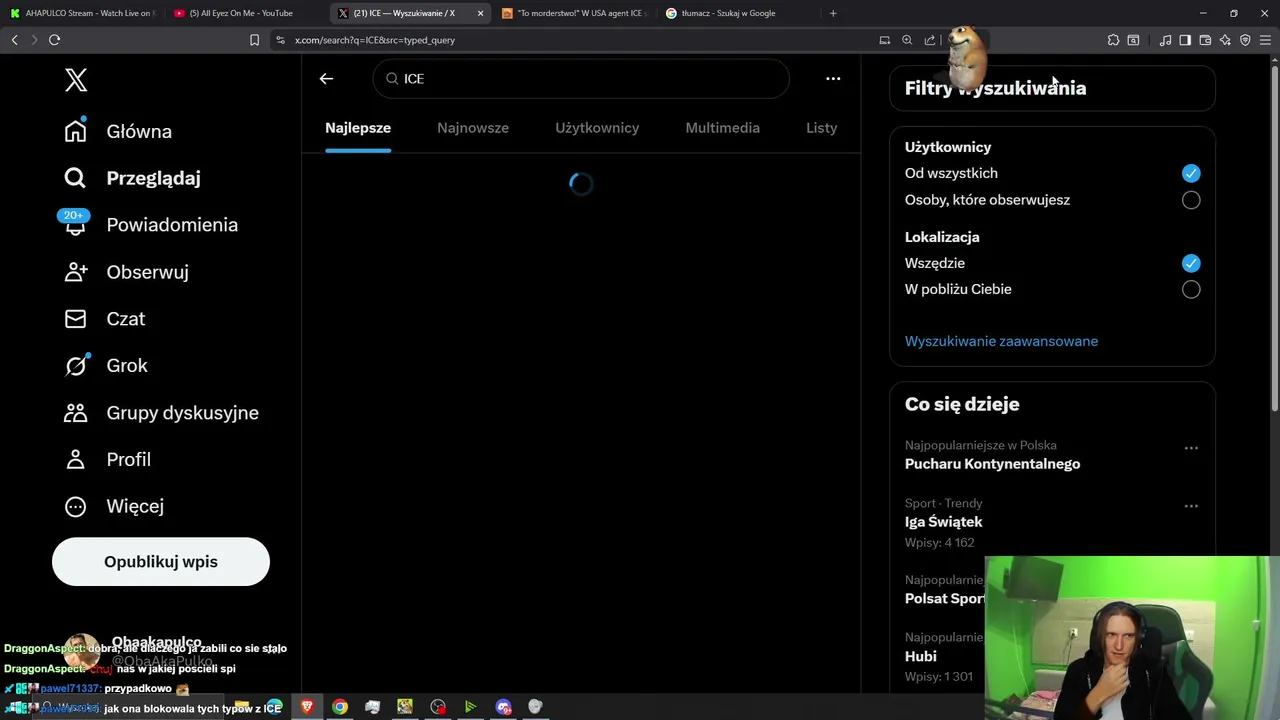This screenshot has height=720, width=1280.
Task: Open the music note toolbar icon
Action: (1165, 40)
